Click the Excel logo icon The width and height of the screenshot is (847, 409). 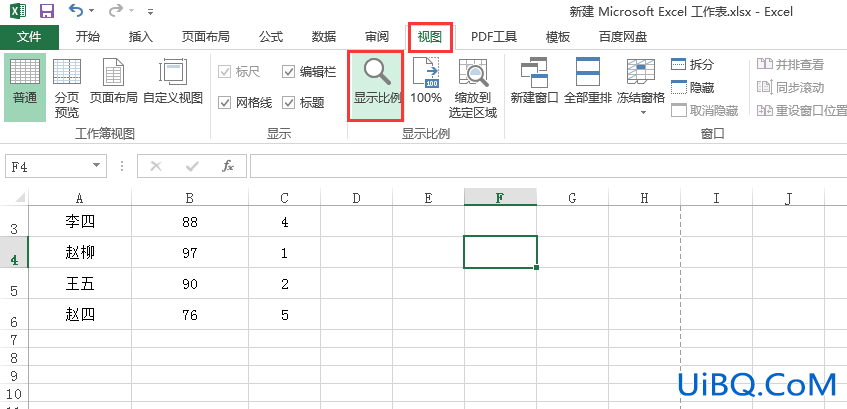(x=18, y=11)
